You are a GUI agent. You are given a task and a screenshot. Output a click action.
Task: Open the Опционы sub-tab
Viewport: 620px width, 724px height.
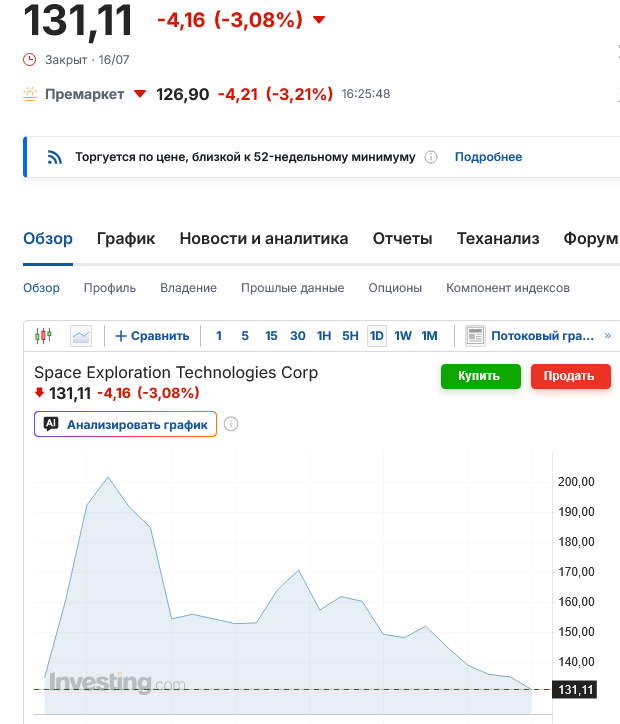point(395,288)
